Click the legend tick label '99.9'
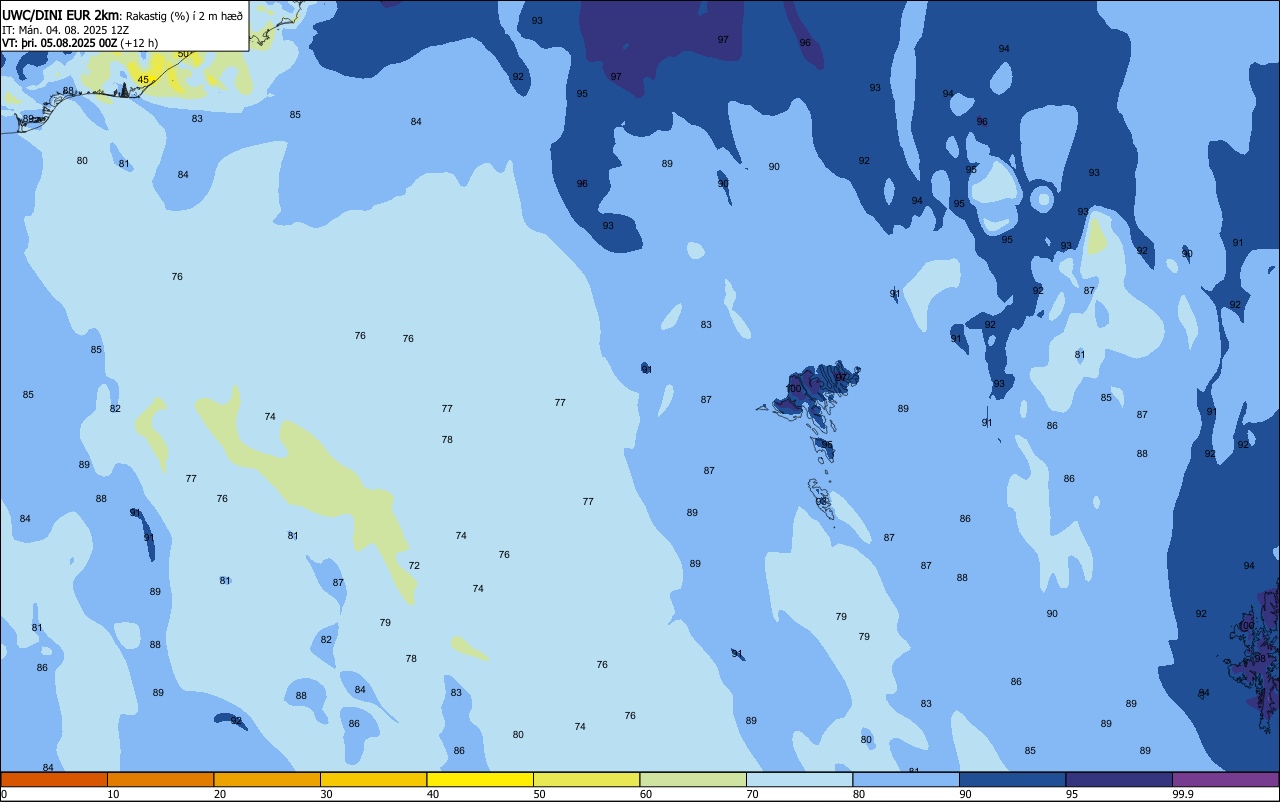The height and width of the screenshot is (802, 1280). tap(1183, 794)
